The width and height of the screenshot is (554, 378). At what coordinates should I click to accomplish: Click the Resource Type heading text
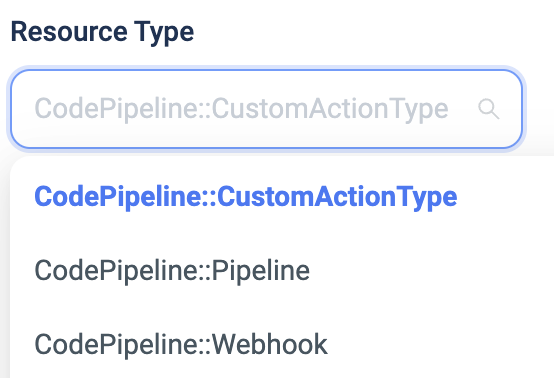(x=102, y=32)
